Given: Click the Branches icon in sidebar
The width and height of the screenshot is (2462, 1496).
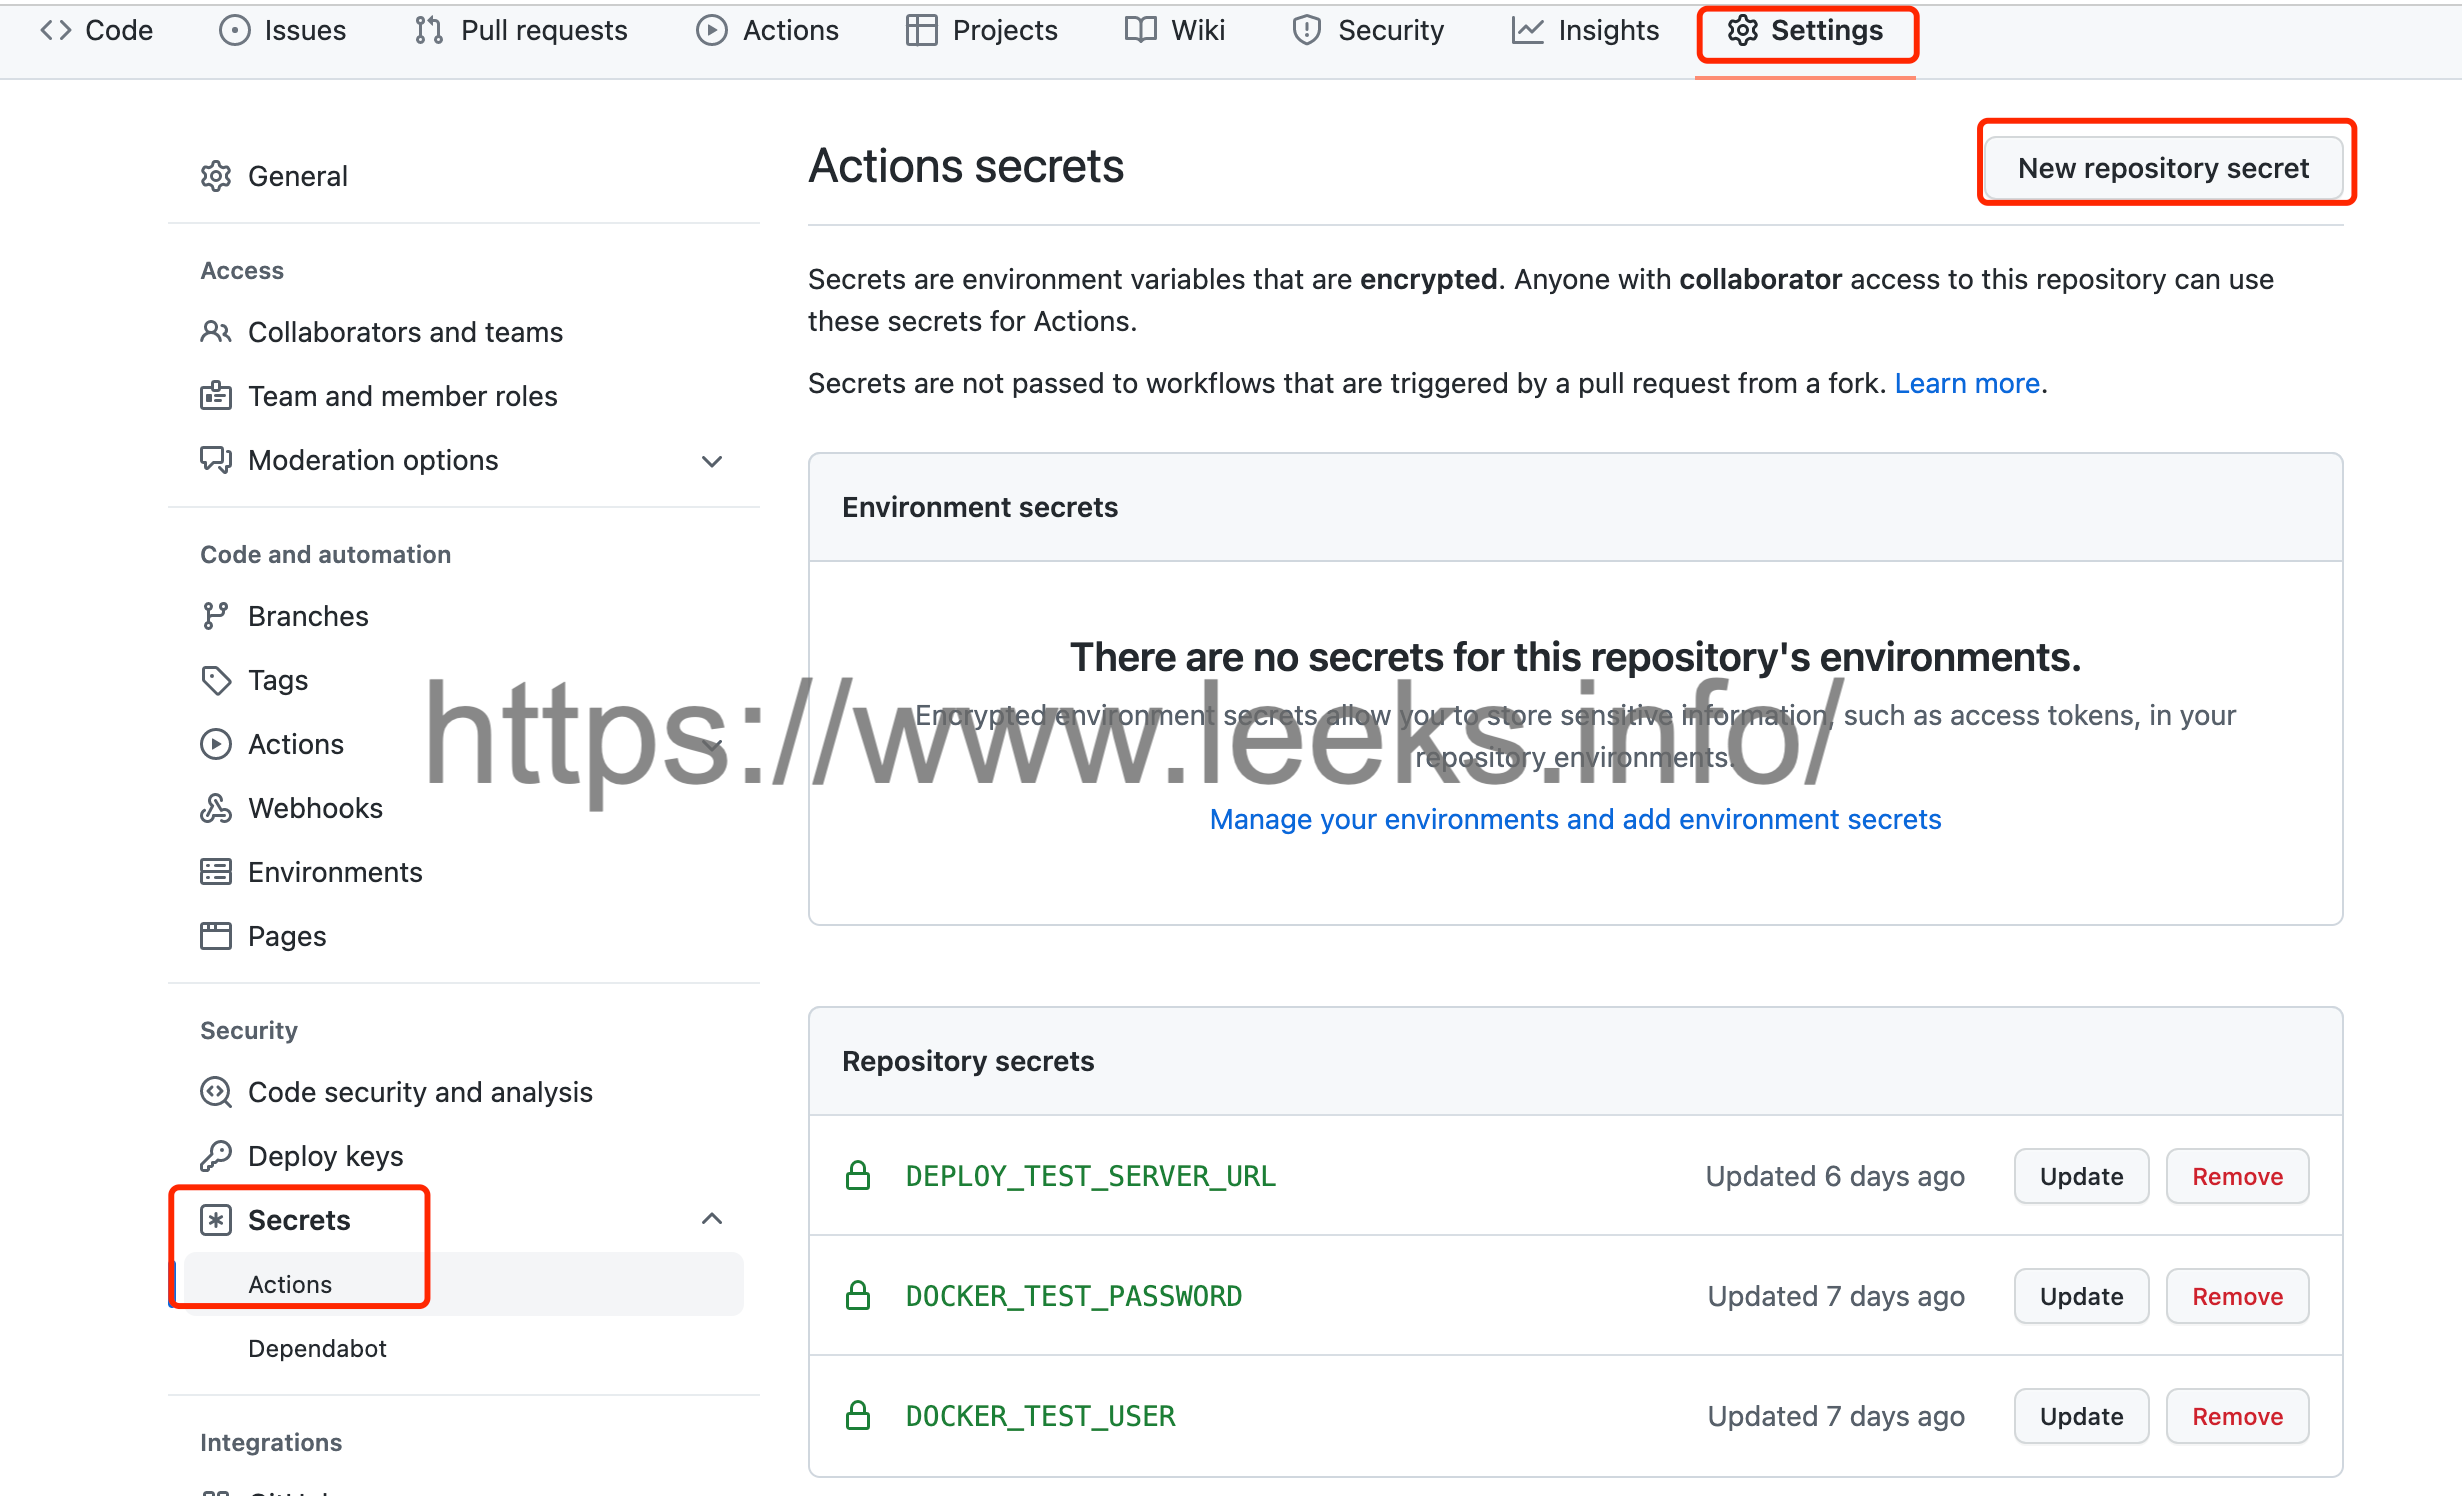Looking at the screenshot, I should [x=215, y=616].
